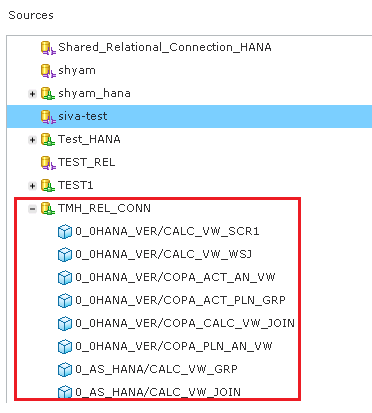Select the Test_HANA source
This screenshot has width=372, height=413.
(x=89, y=139)
